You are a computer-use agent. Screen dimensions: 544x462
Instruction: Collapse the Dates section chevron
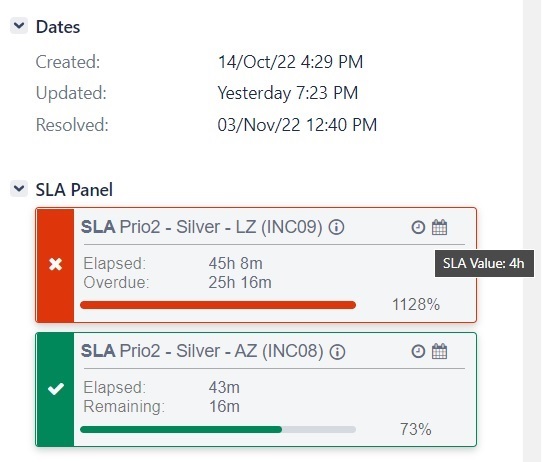pyautogui.click(x=19, y=26)
